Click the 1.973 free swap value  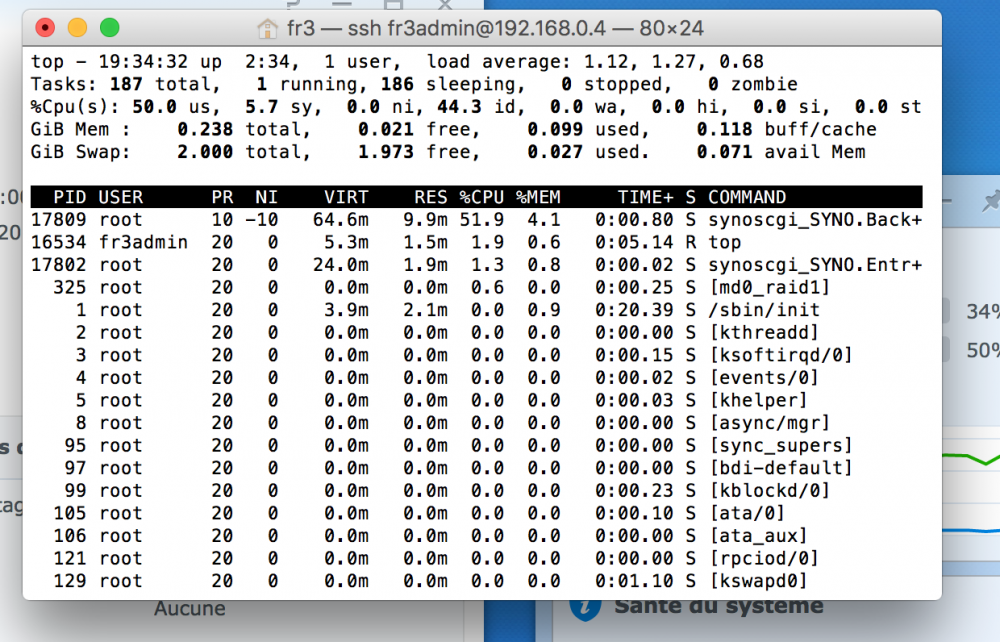click(x=386, y=152)
